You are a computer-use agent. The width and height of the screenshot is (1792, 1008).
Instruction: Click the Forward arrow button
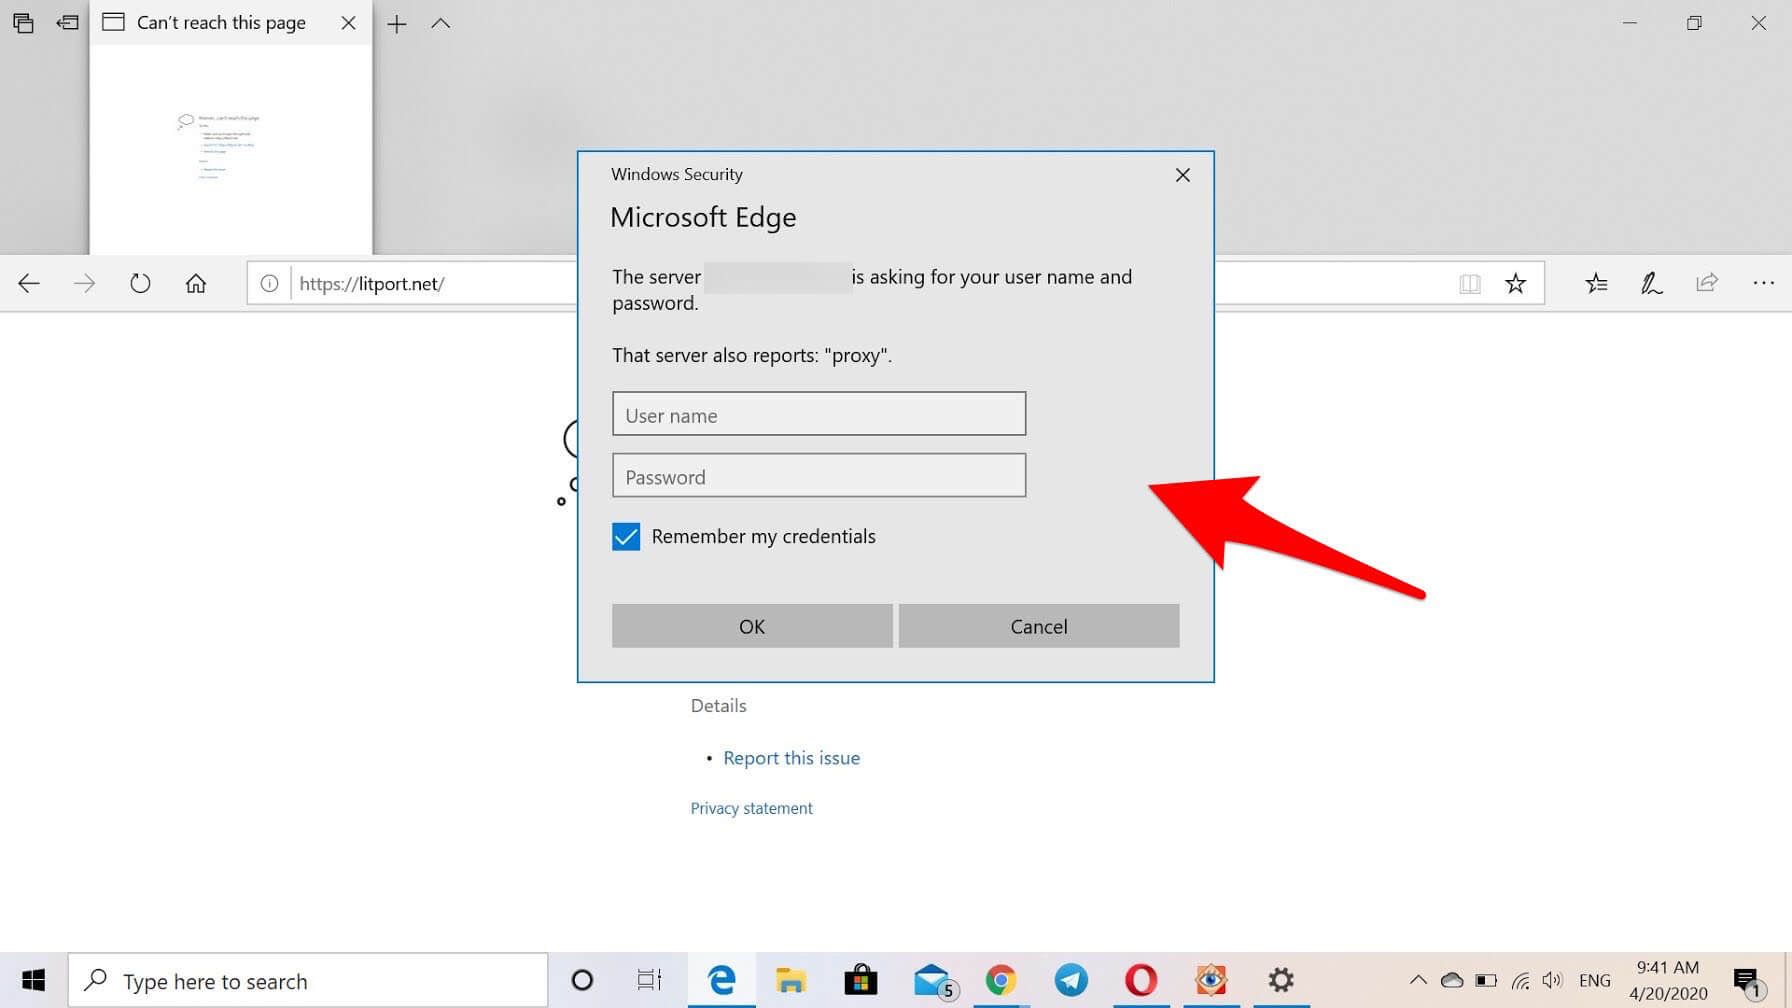[85, 284]
